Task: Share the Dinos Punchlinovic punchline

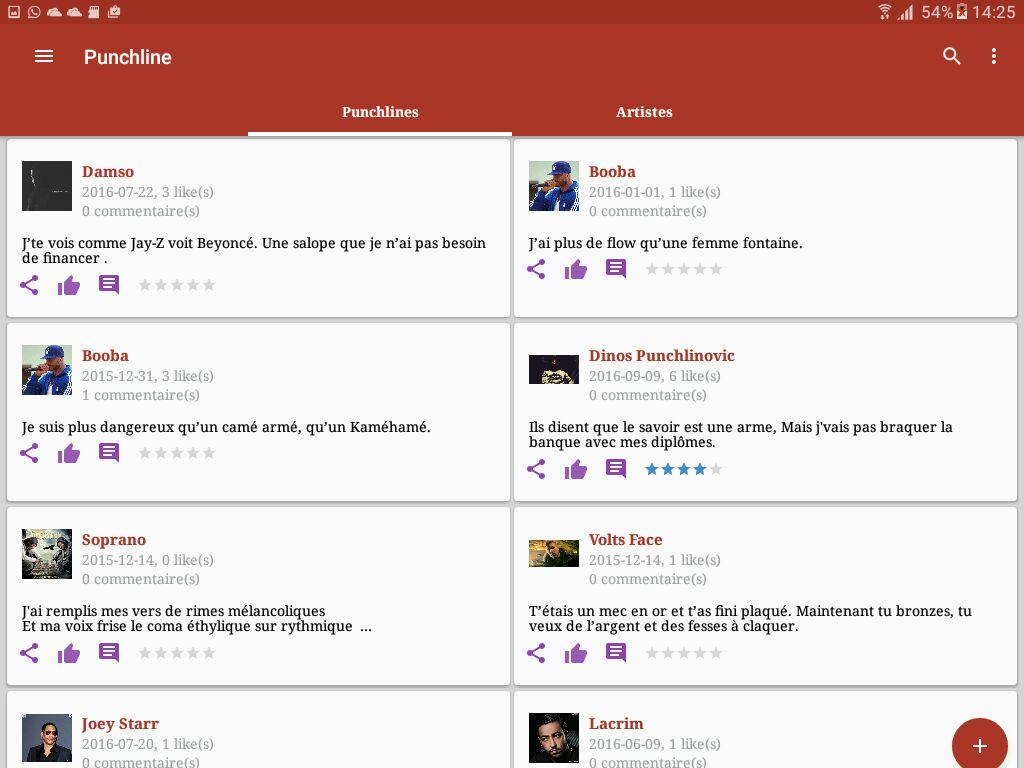Action: coord(536,469)
